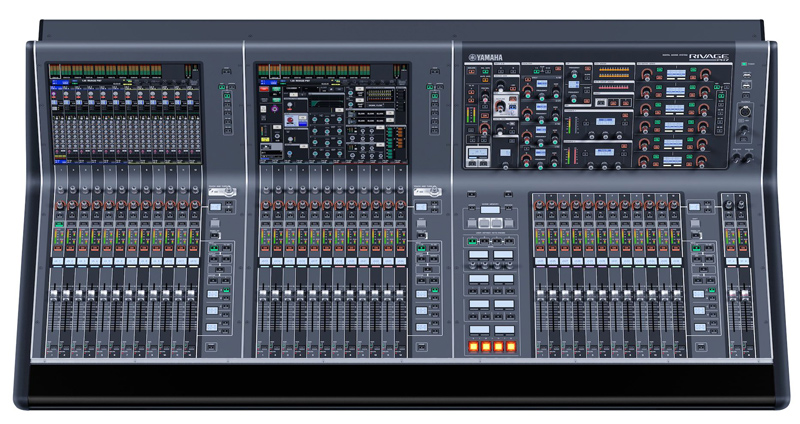Viewport: 800px width, 424px height.
Task: Click first master strip encoder at far right
Action: (x=730, y=205)
